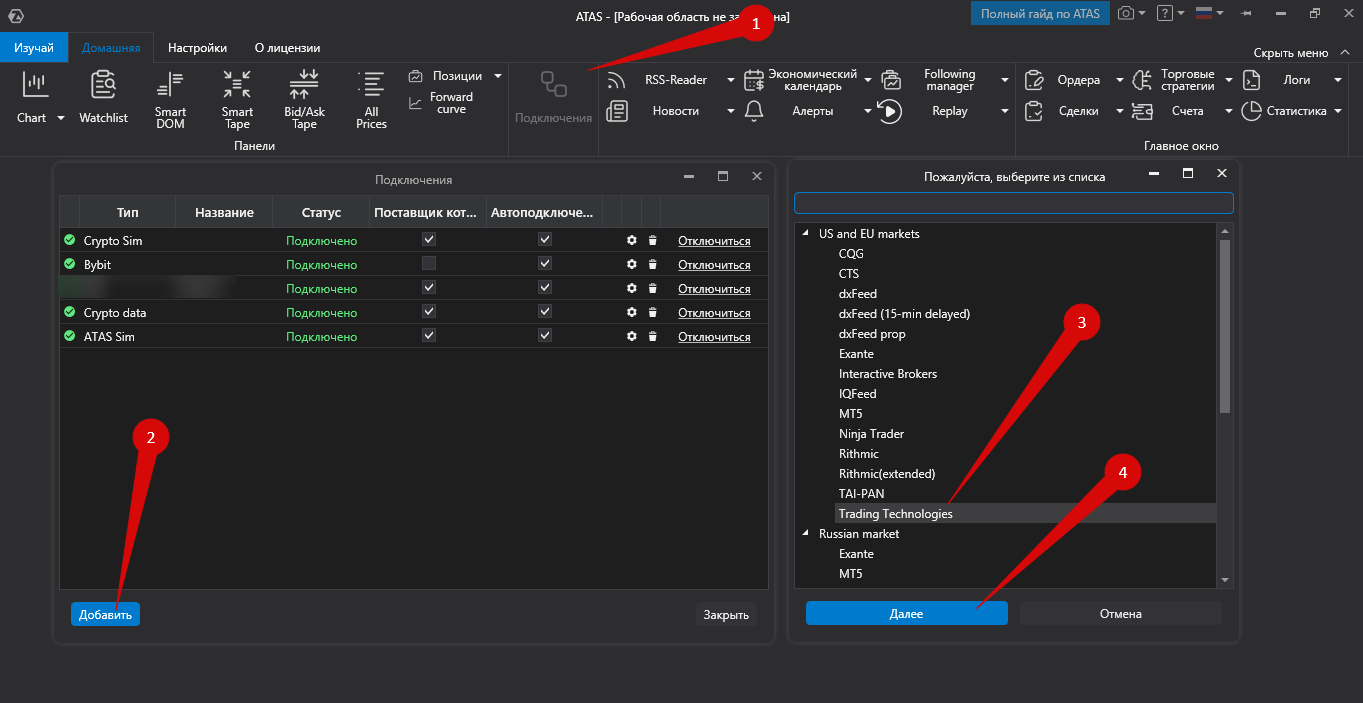Screen dimensions: 1363x703
Task: Expand the Following manager dropdown arrow
Action: pos(1004,80)
